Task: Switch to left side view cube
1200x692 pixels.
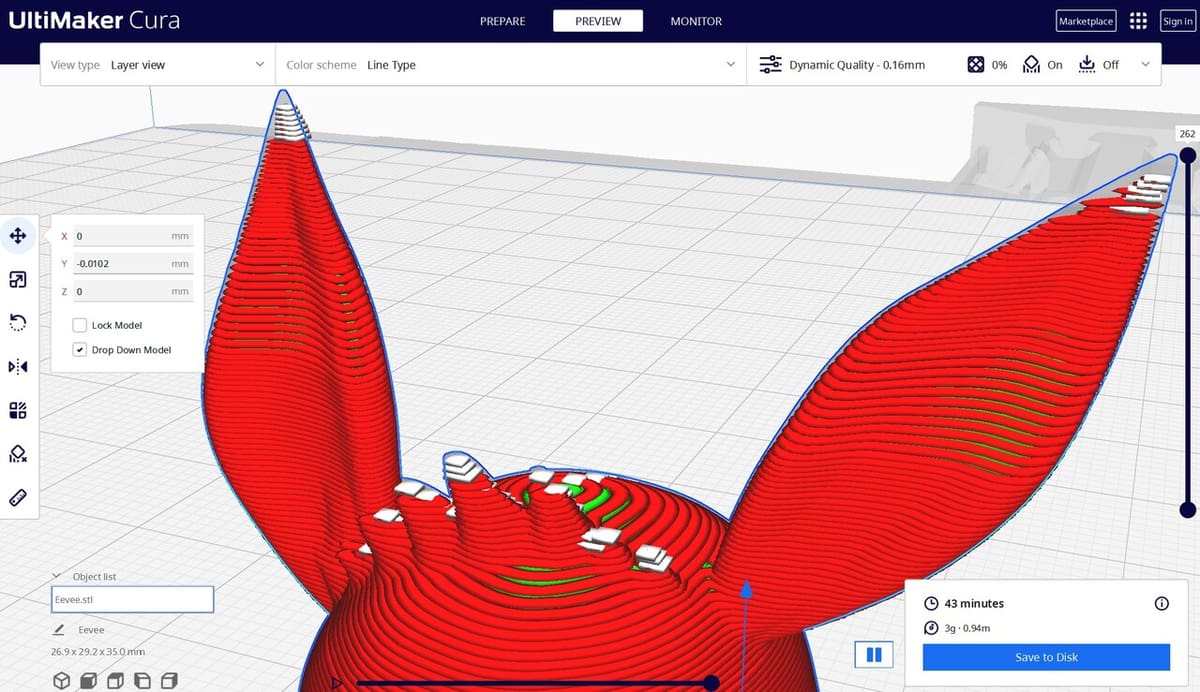Action: pyautogui.click(x=142, y=681)
